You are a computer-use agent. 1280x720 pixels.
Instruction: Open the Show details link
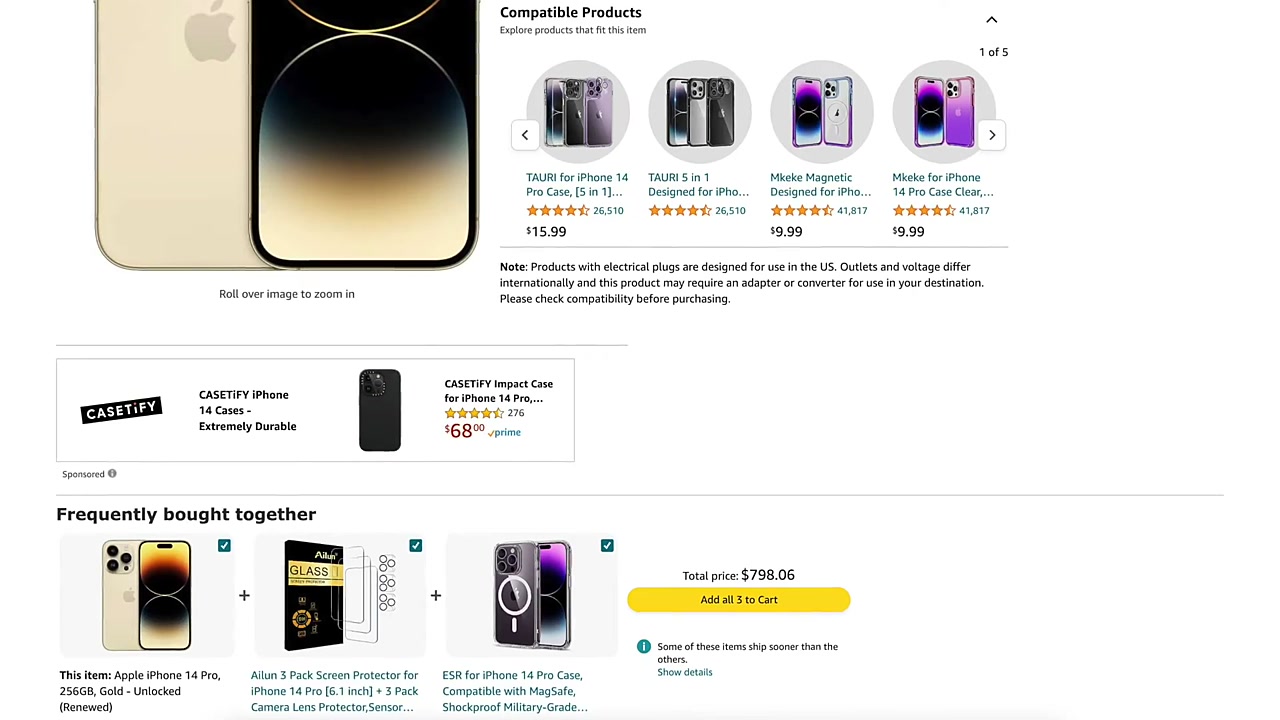(x=684, y=672)
